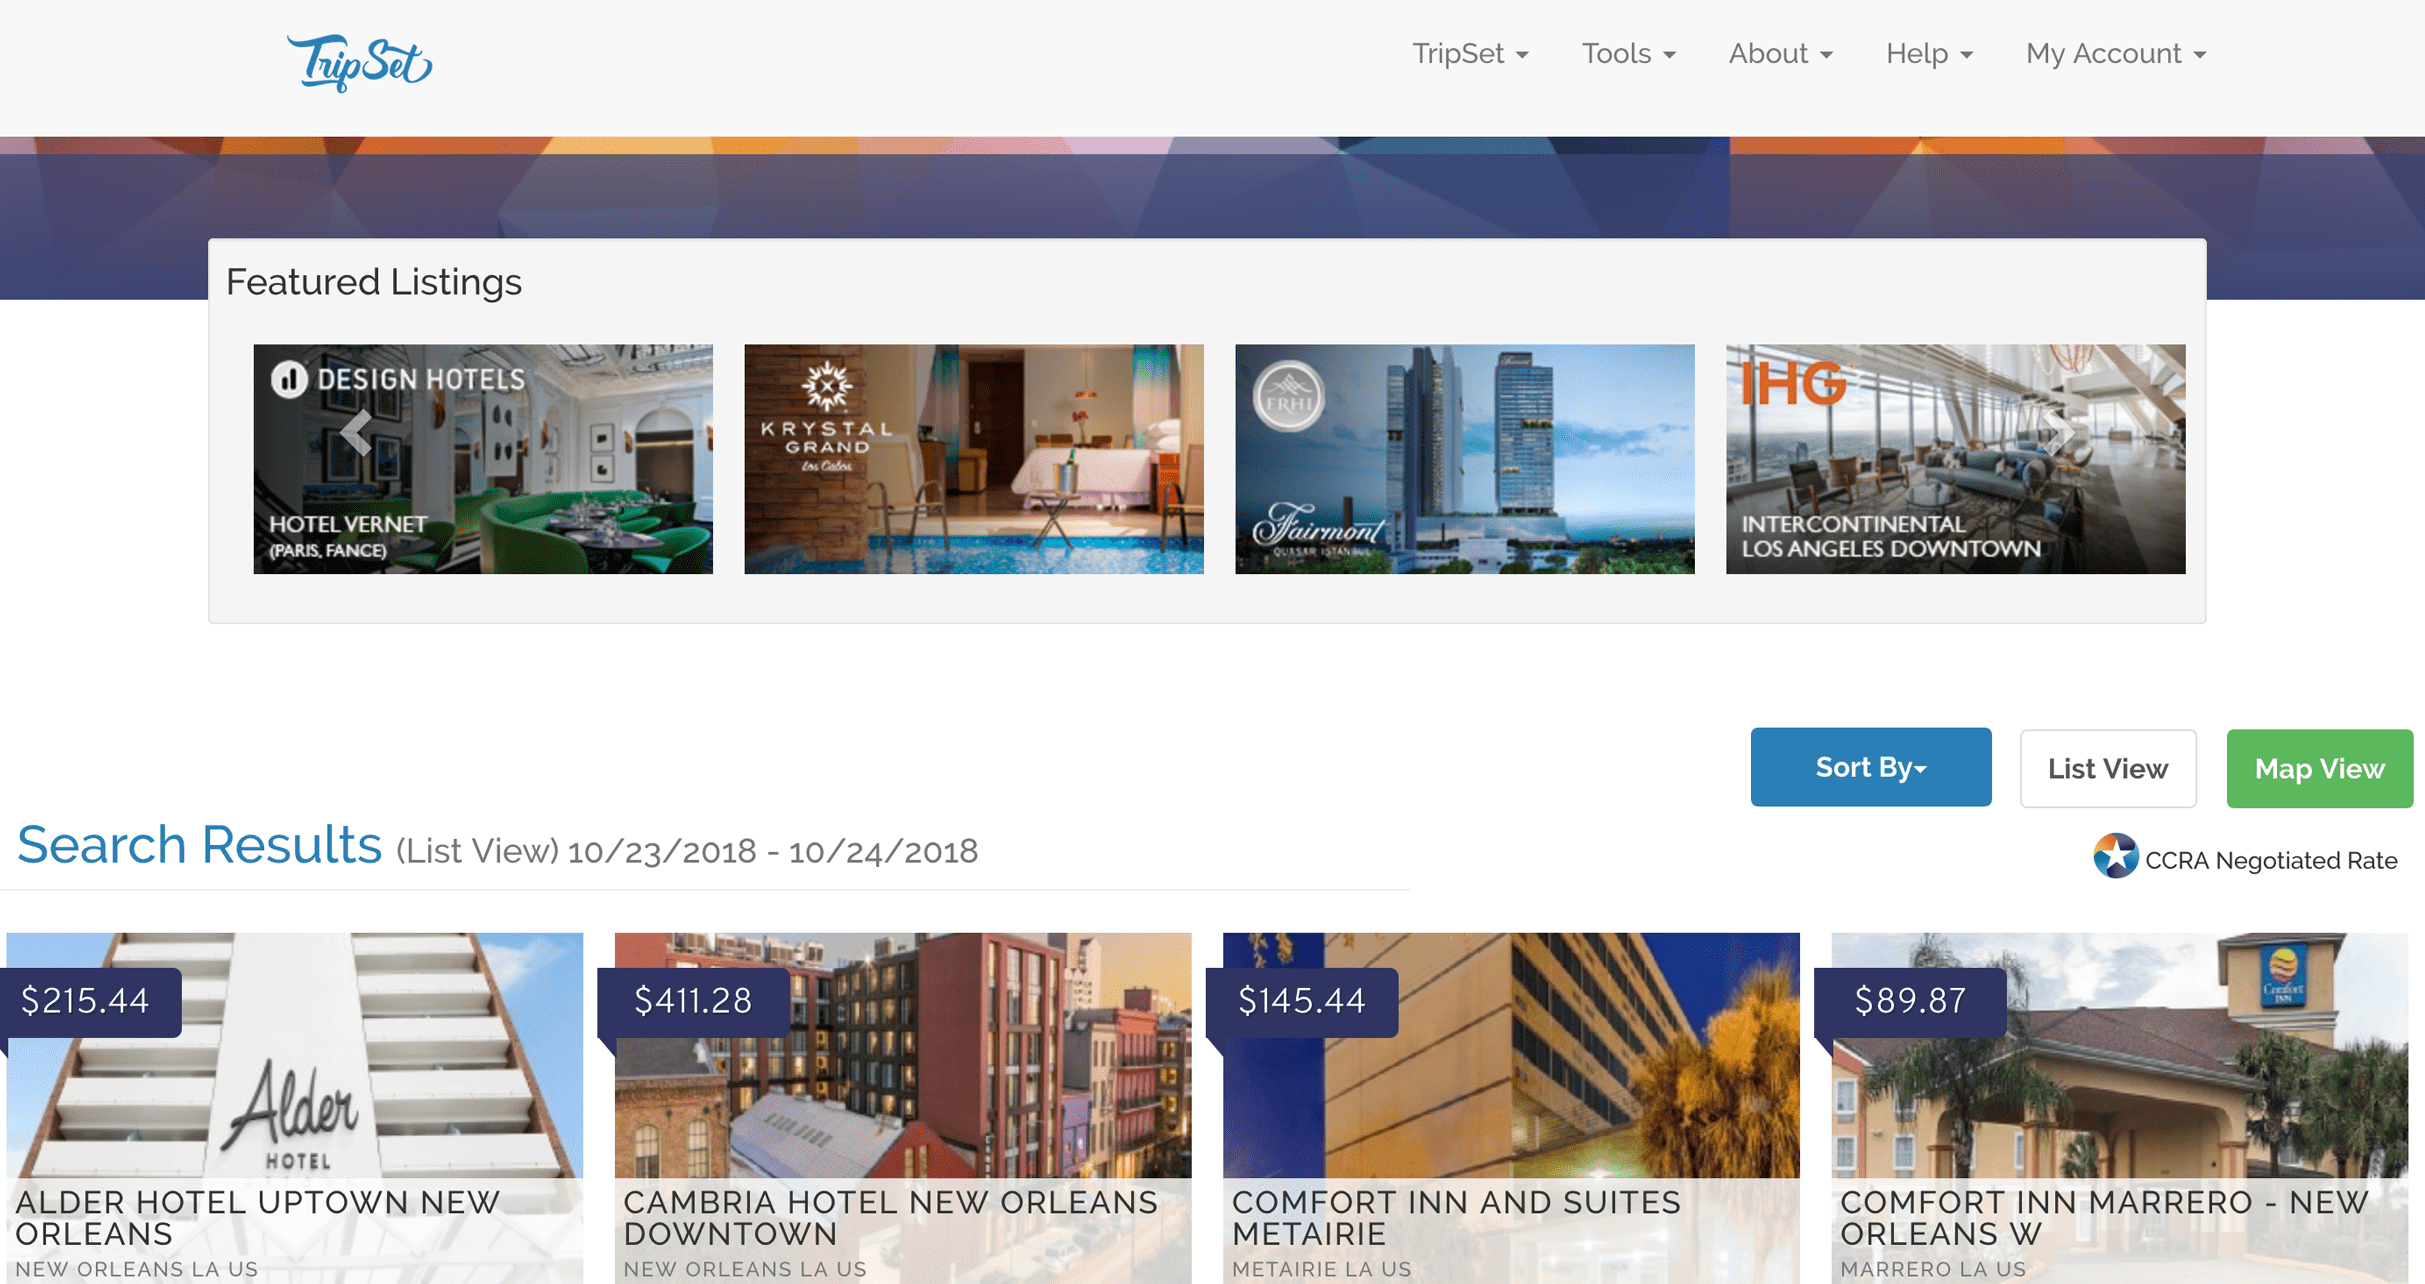
Task: Click the $89.87 price tag
Action: (1909, 1001)
